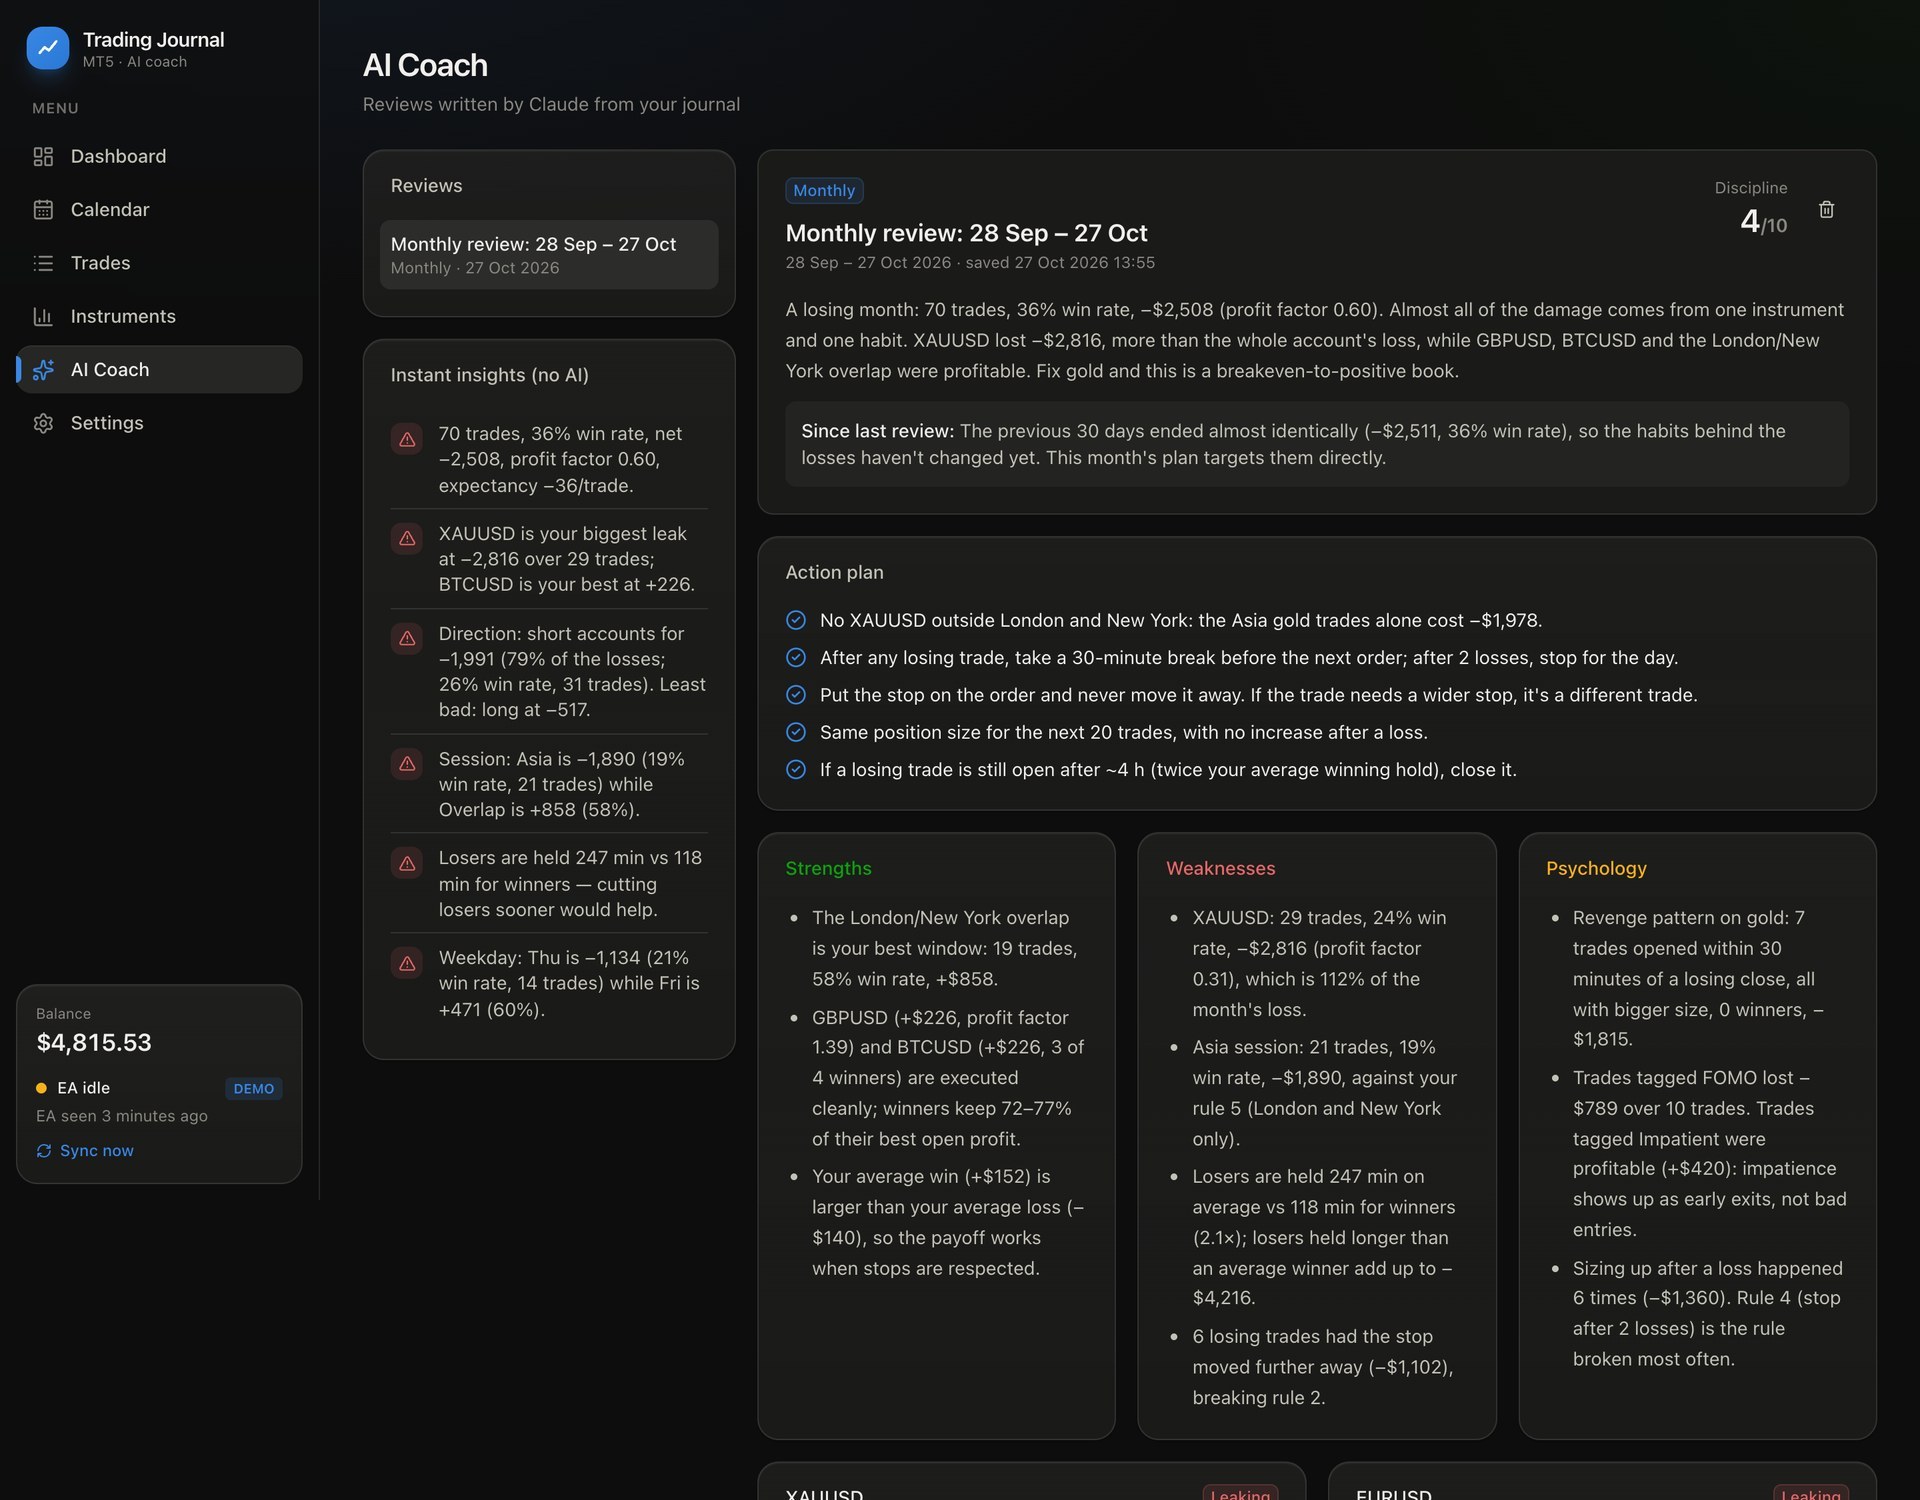Click the Action plan heading
This screenshot has width=1920, height=1500.
pos(834,572)
